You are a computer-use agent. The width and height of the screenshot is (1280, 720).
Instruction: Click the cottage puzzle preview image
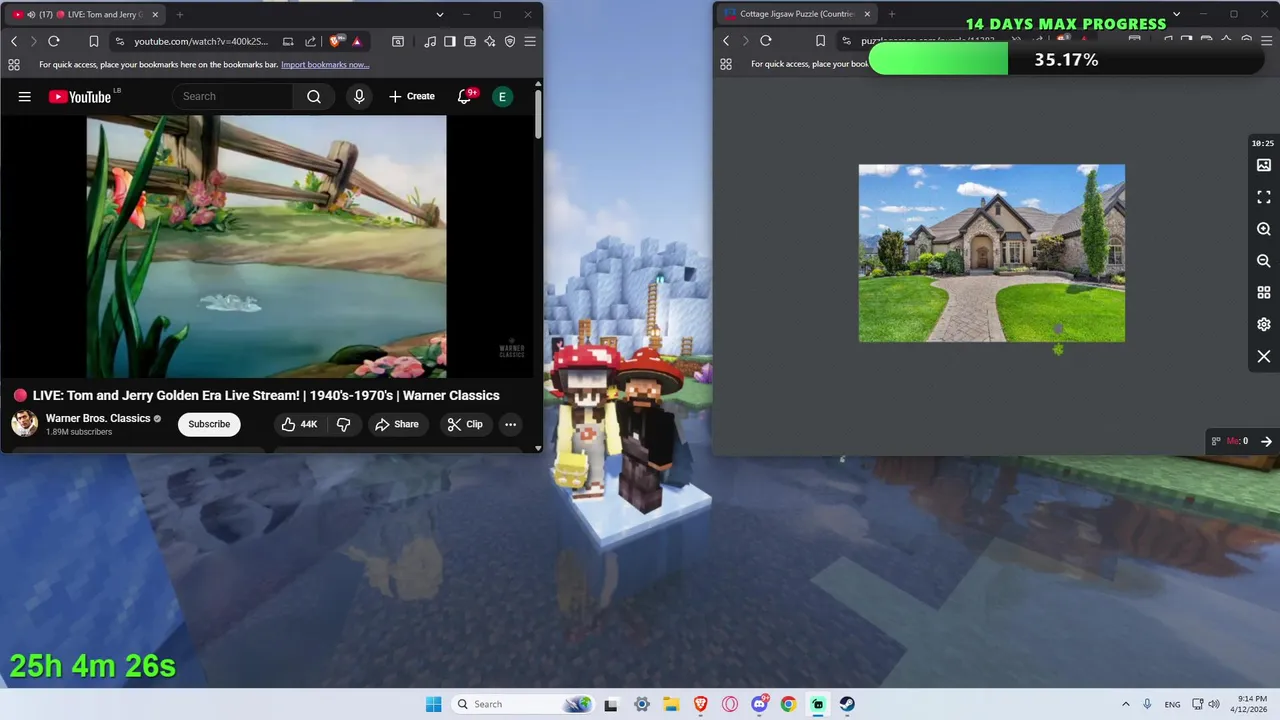(x=991, y=253)
